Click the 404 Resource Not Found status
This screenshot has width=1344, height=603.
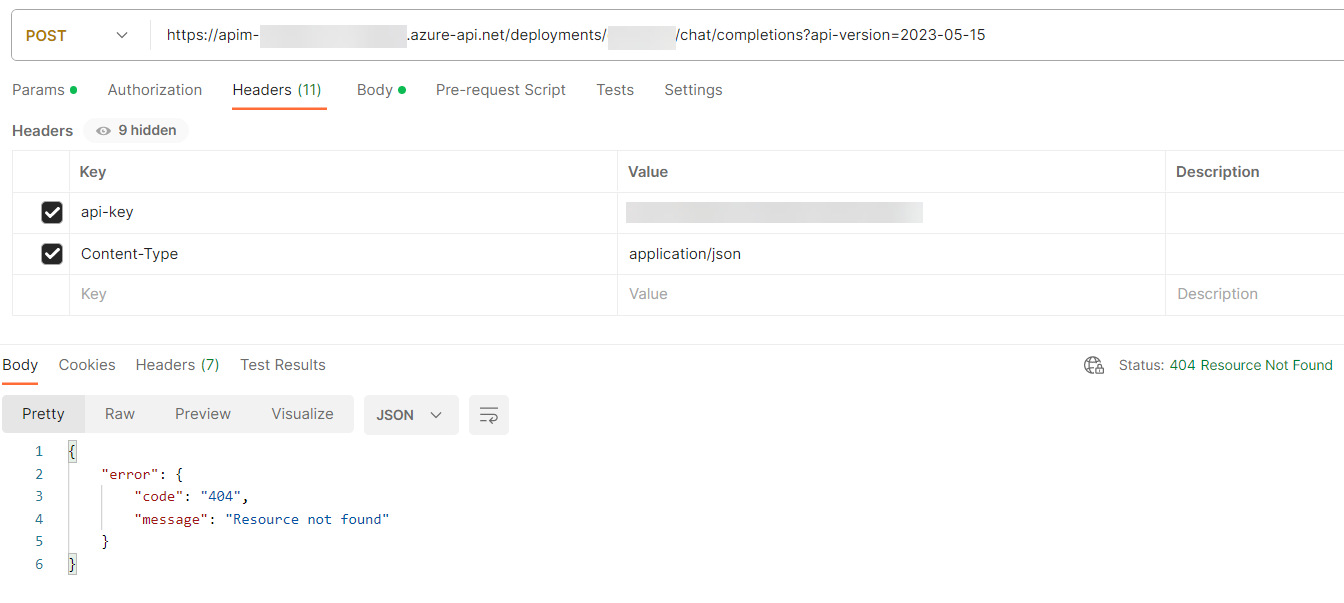point(1251,365)
